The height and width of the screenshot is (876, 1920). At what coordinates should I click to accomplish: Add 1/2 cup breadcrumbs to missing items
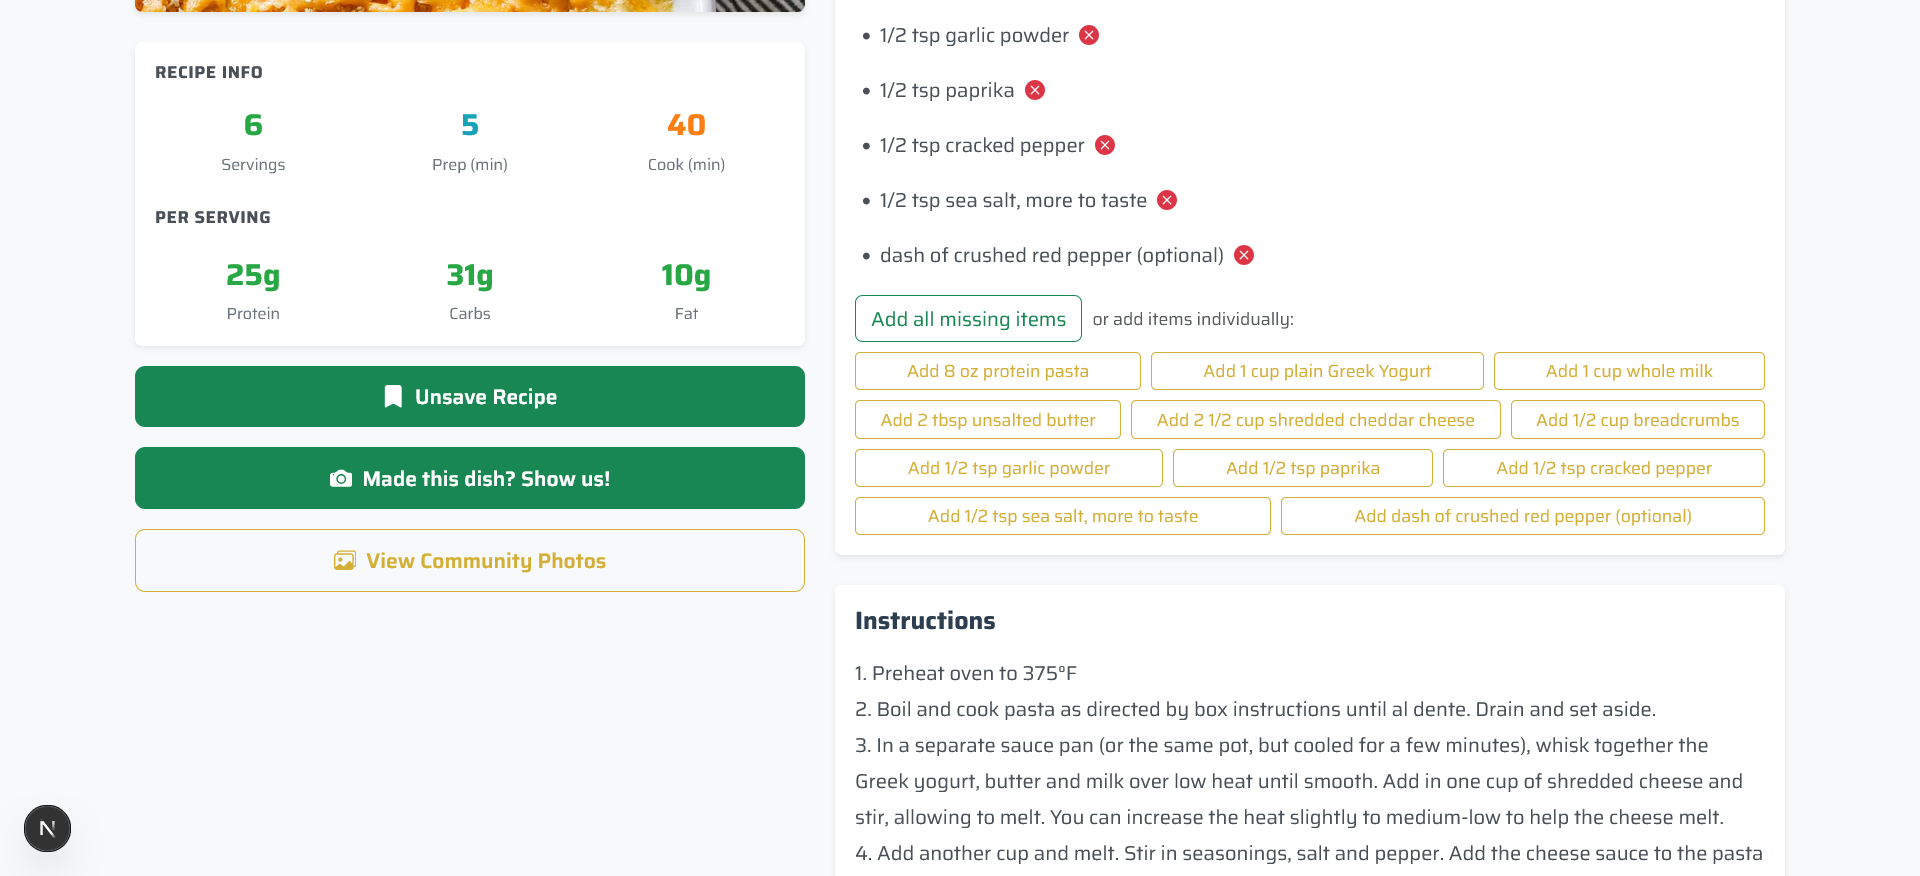(1637, 419)
